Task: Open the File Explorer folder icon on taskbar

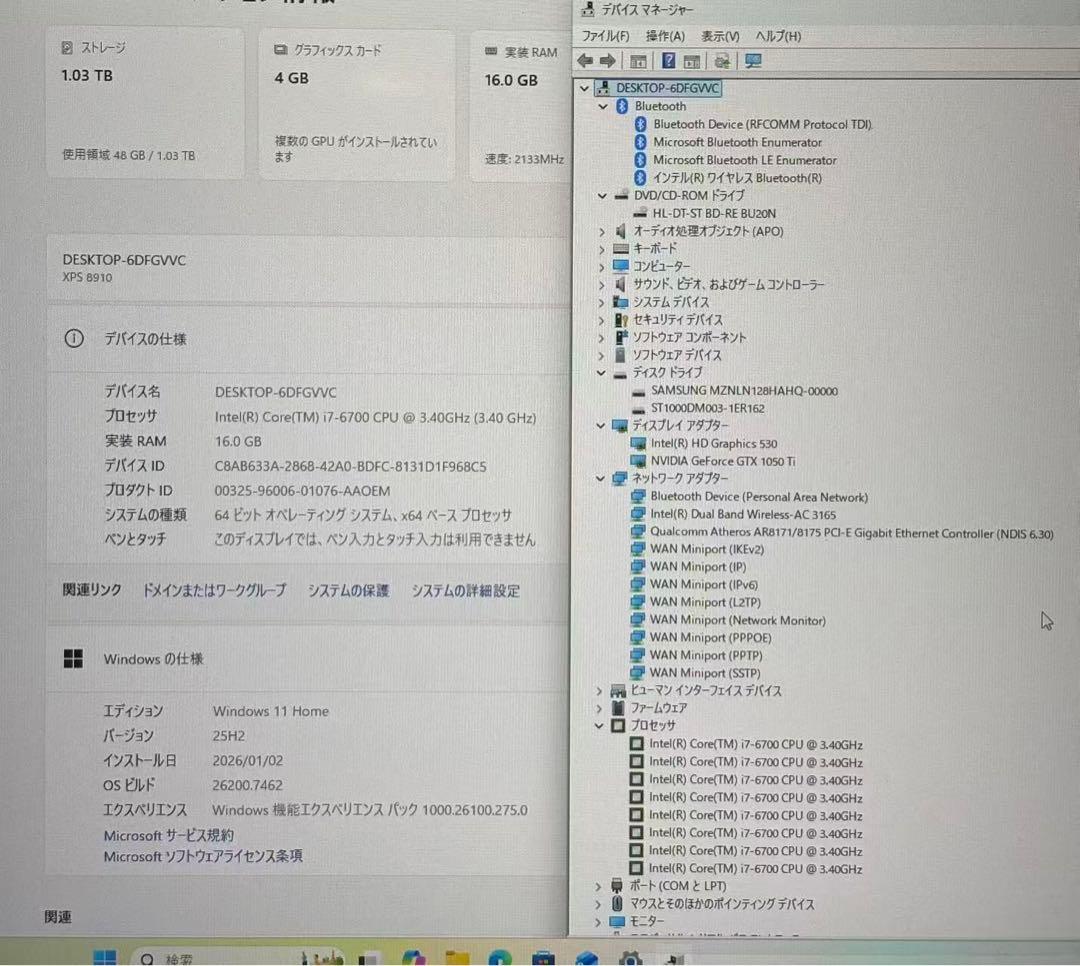Action: click(457, 958)
